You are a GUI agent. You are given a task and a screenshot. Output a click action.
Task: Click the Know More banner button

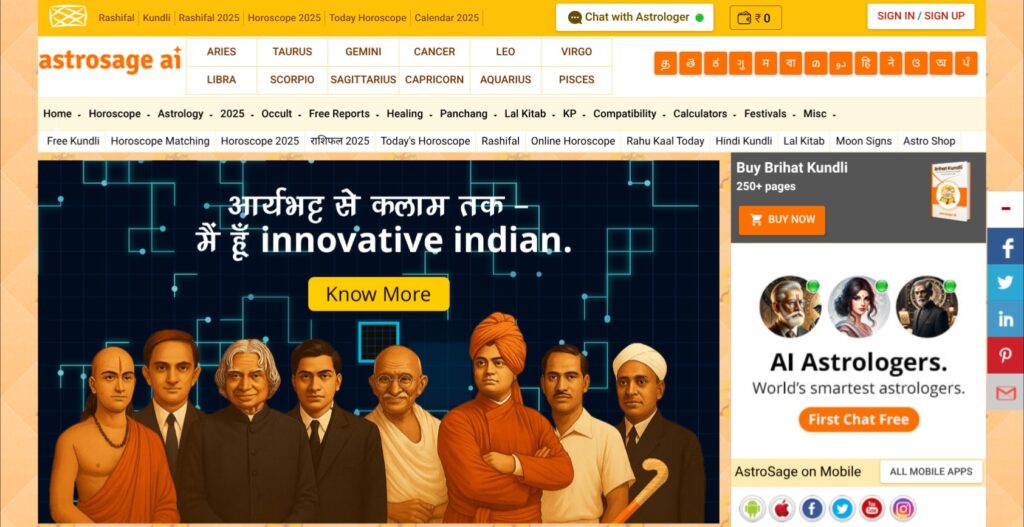tap(378, 294)
